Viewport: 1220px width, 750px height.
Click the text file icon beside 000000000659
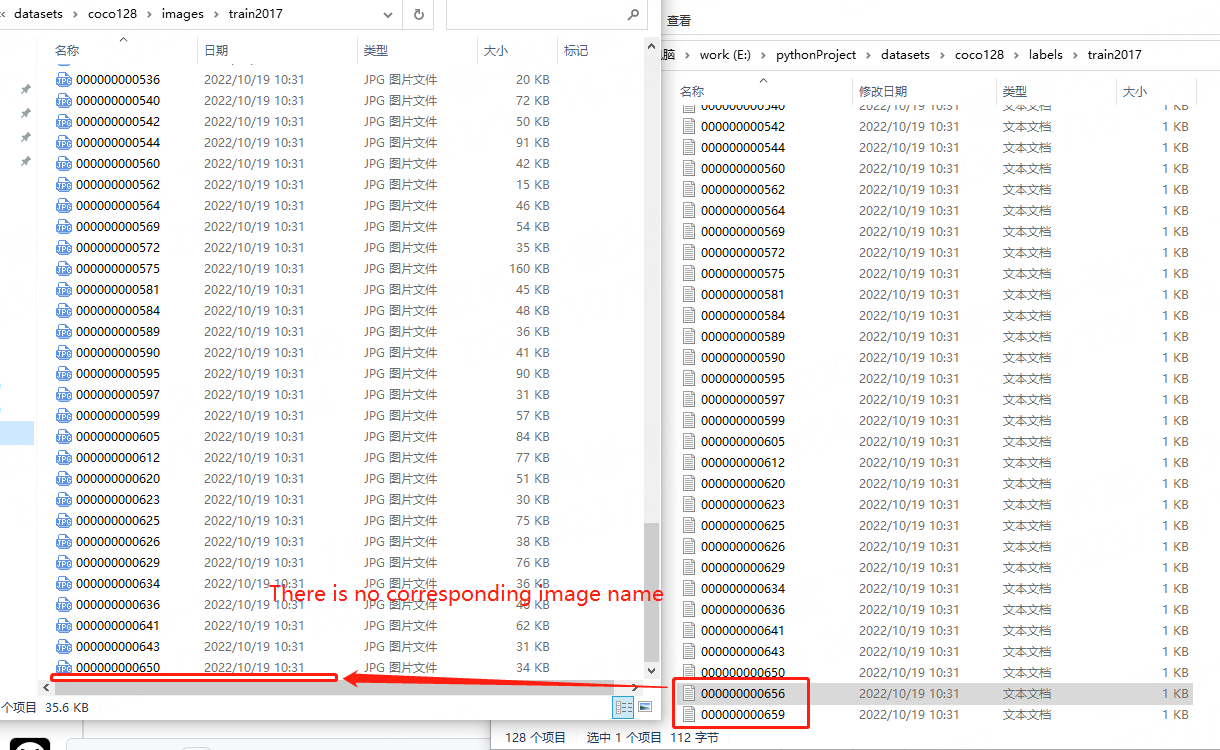point(689,714)
